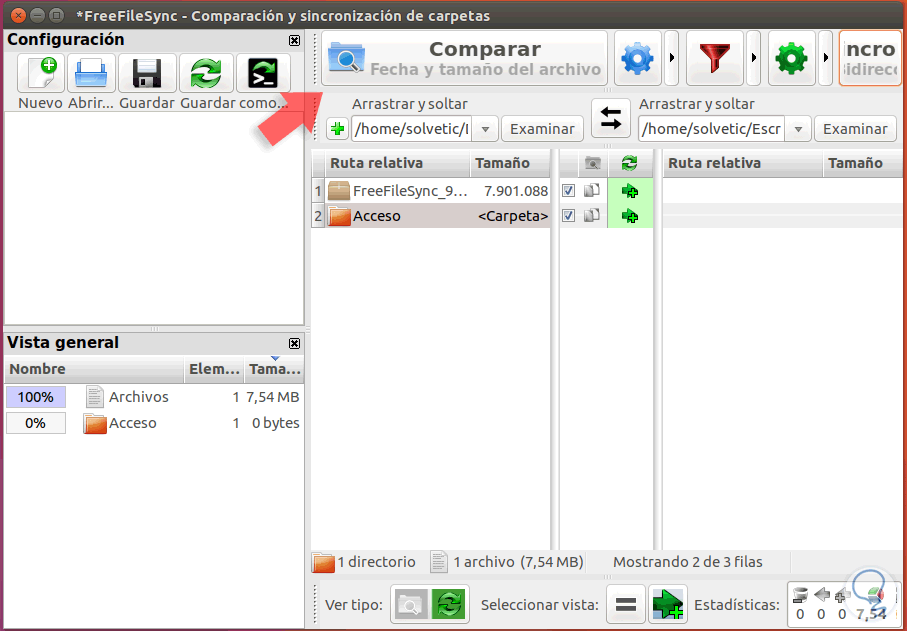Toggle create-right items view filter

coord(668,604)
